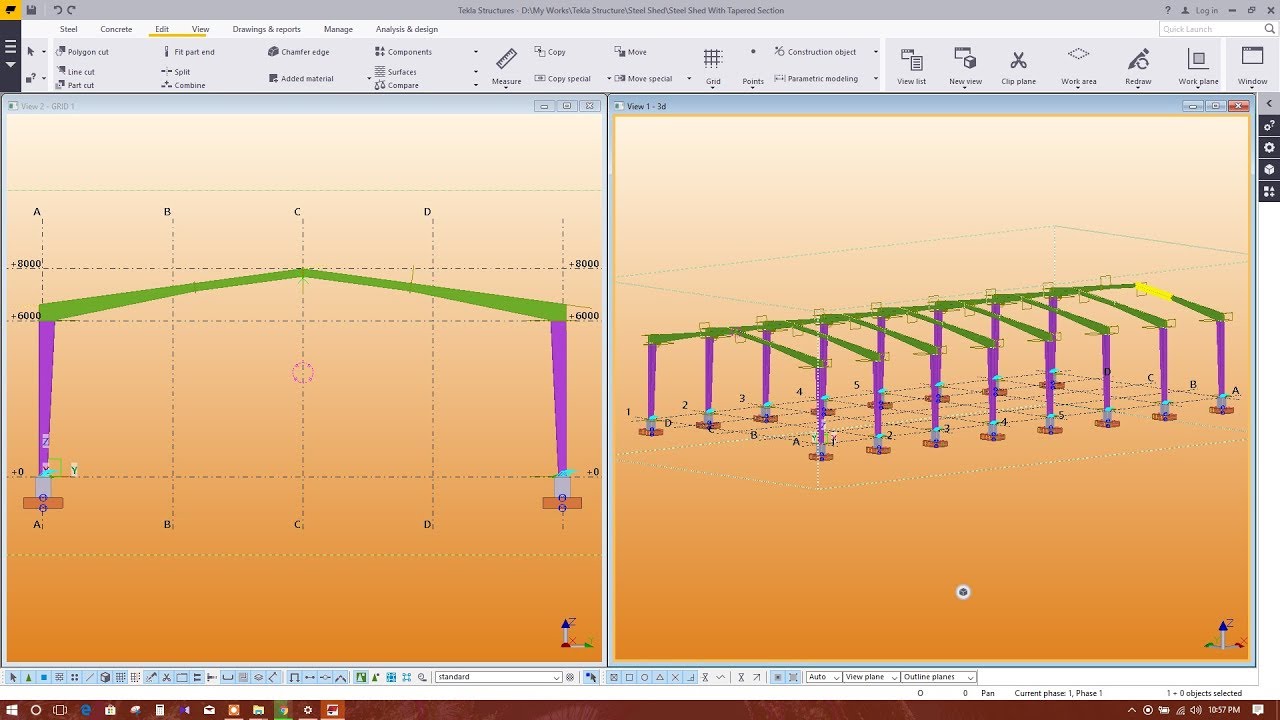
Task: Open the Drawings & reports tab
Action: point(266,29)
